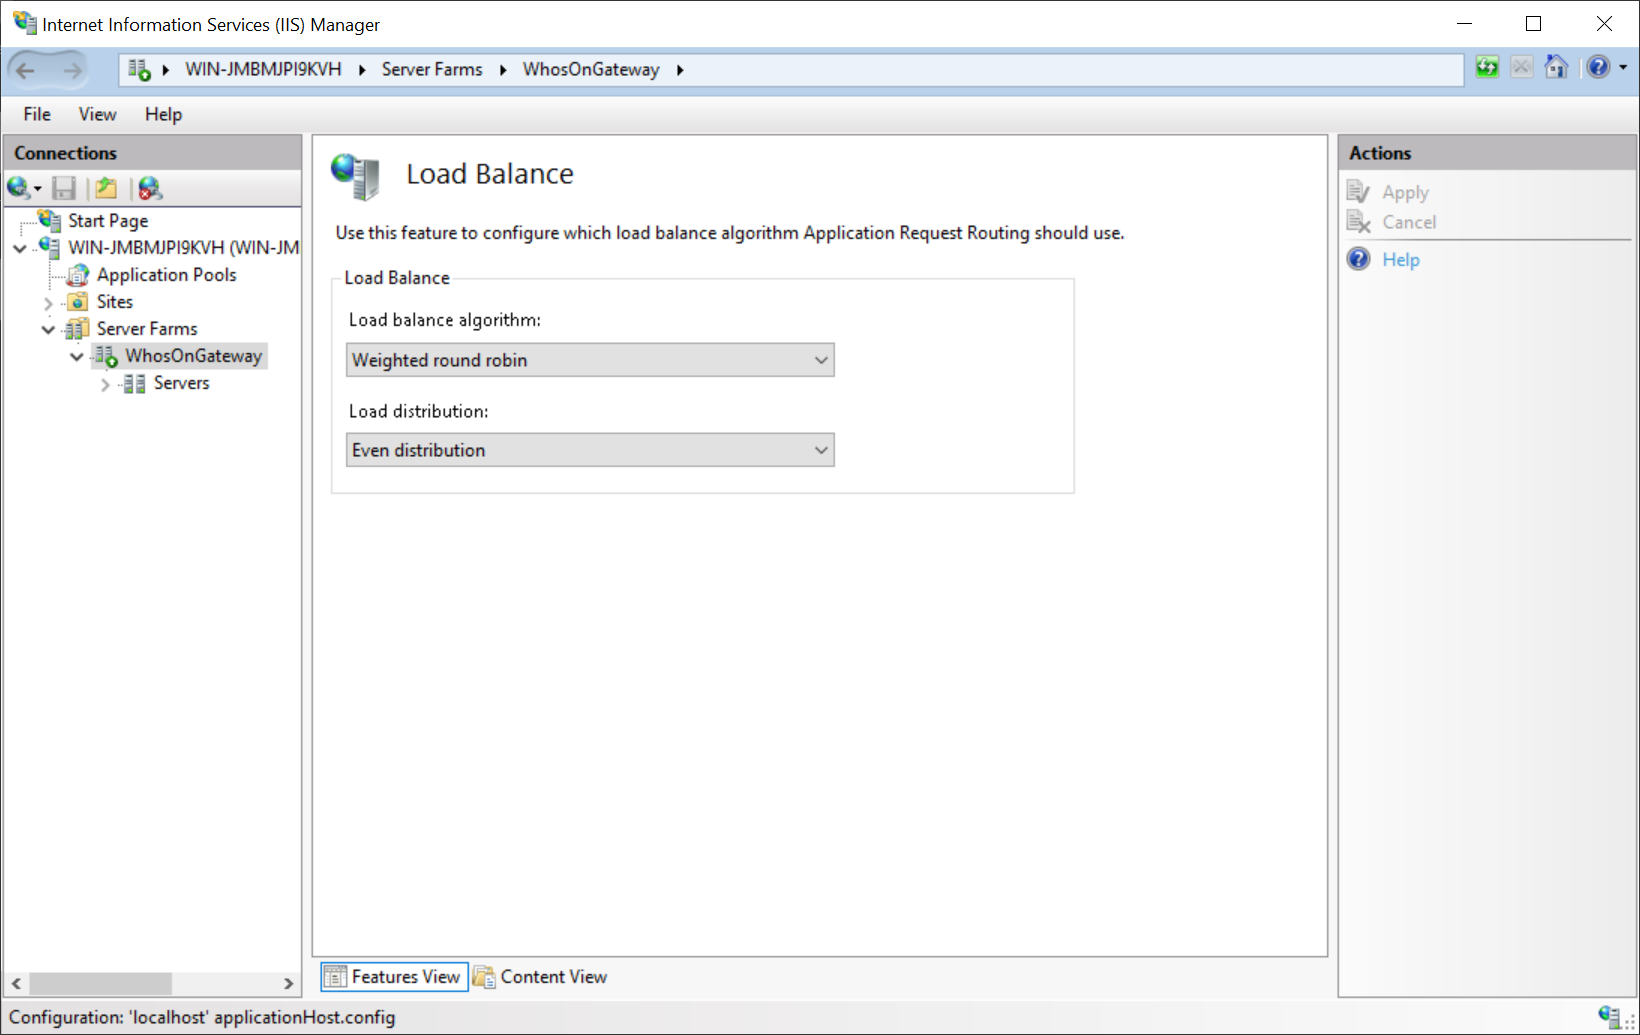This screenshot has width=1640, height=1035.
Task: Click the status bar network icon
Action: [x=1608, y=1016]
